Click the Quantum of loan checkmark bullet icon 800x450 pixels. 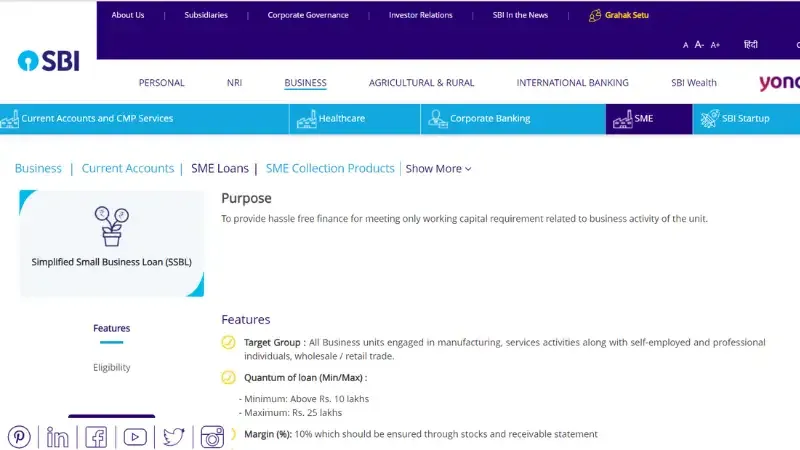click(228, 378)
